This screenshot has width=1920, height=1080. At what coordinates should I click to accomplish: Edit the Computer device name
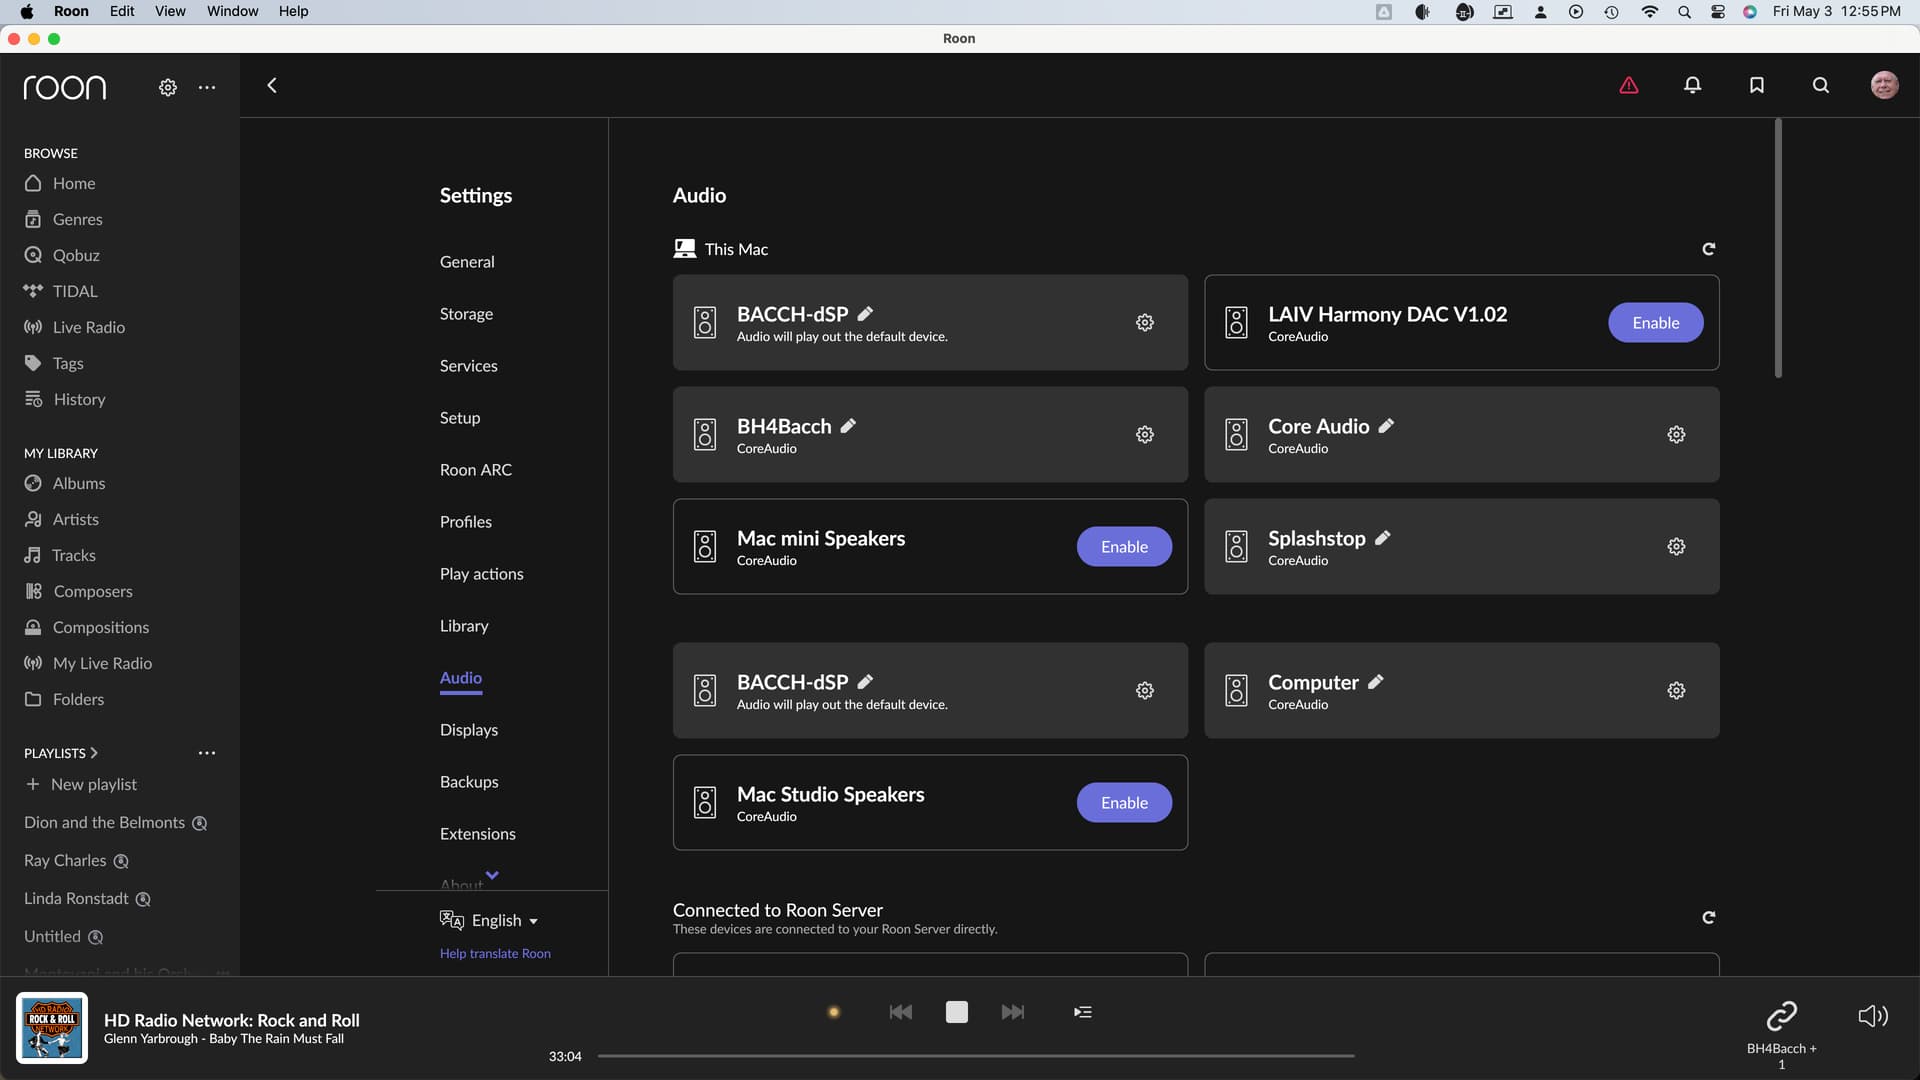click(1376, 682)
